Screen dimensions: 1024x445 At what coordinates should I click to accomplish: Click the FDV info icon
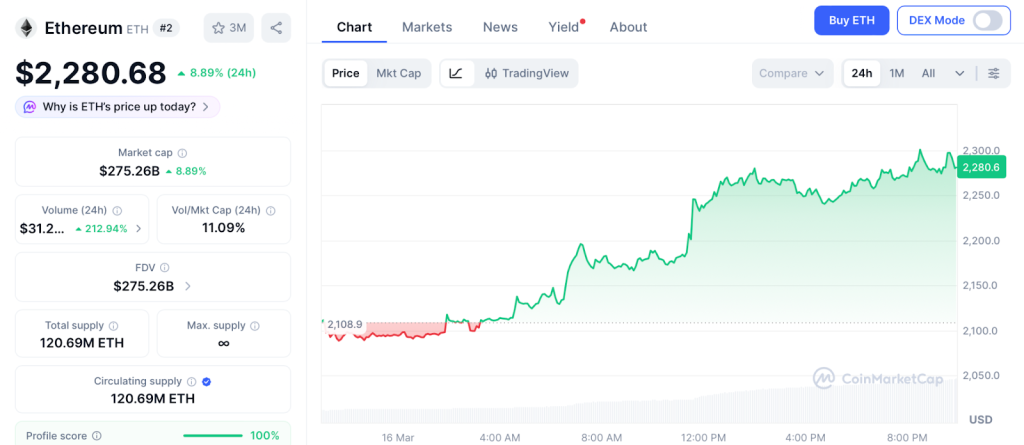pos(165,268)
